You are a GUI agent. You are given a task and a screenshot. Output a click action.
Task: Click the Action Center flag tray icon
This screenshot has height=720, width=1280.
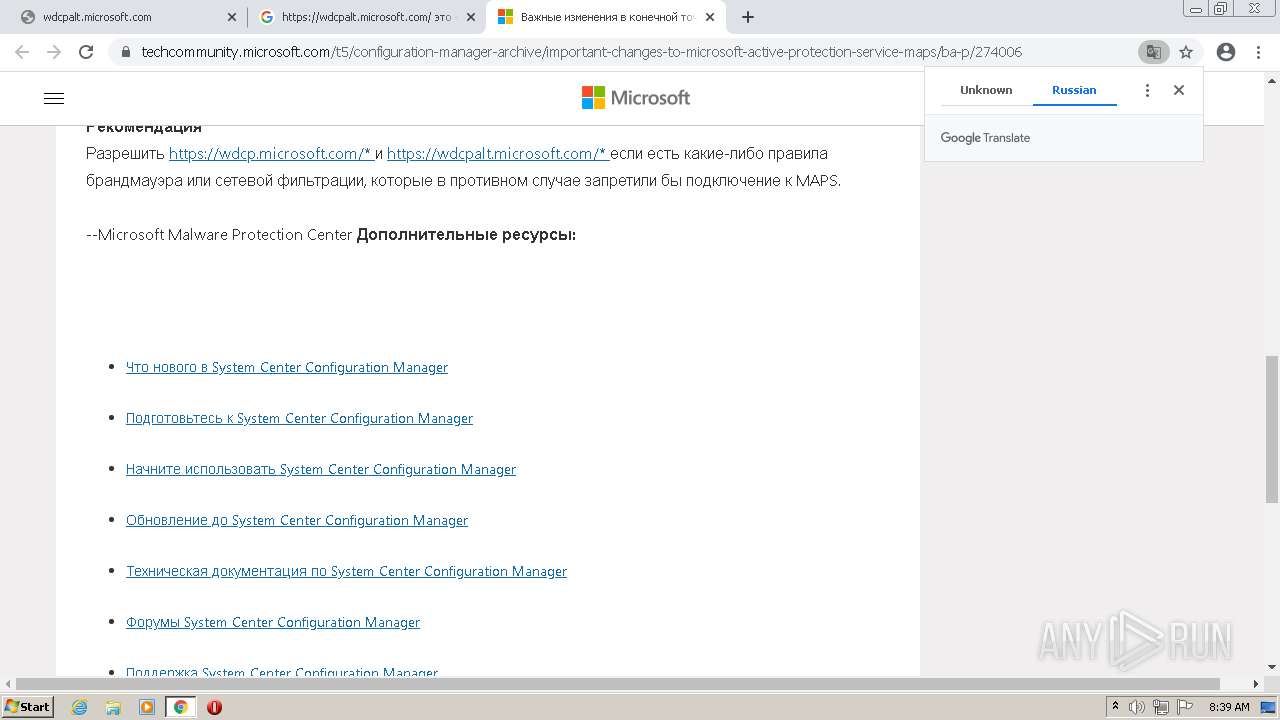pos(1186,707)
